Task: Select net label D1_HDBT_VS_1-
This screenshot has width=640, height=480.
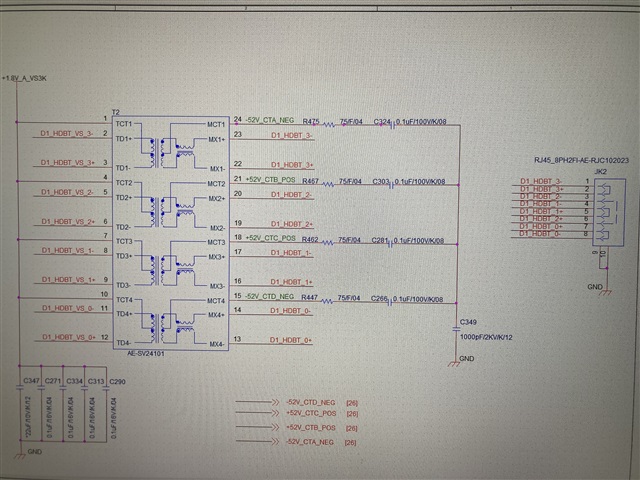Action: coord(68,250)
